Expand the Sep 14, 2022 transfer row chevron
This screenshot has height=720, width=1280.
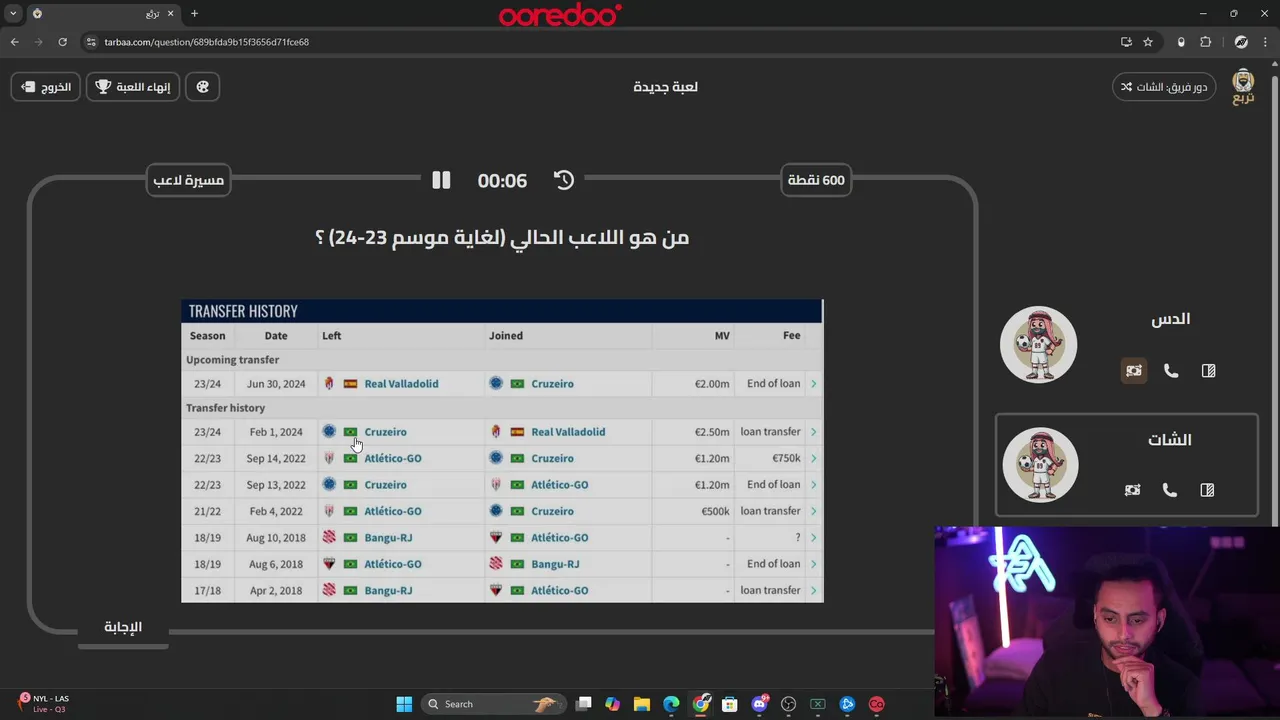[x=813, y=458]
